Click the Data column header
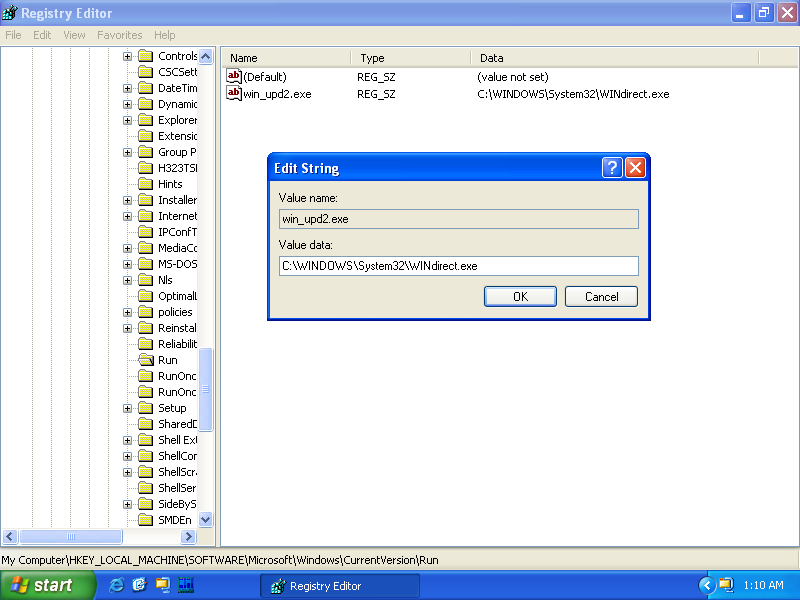The image size is (800, 600). (x=615, y=58)
